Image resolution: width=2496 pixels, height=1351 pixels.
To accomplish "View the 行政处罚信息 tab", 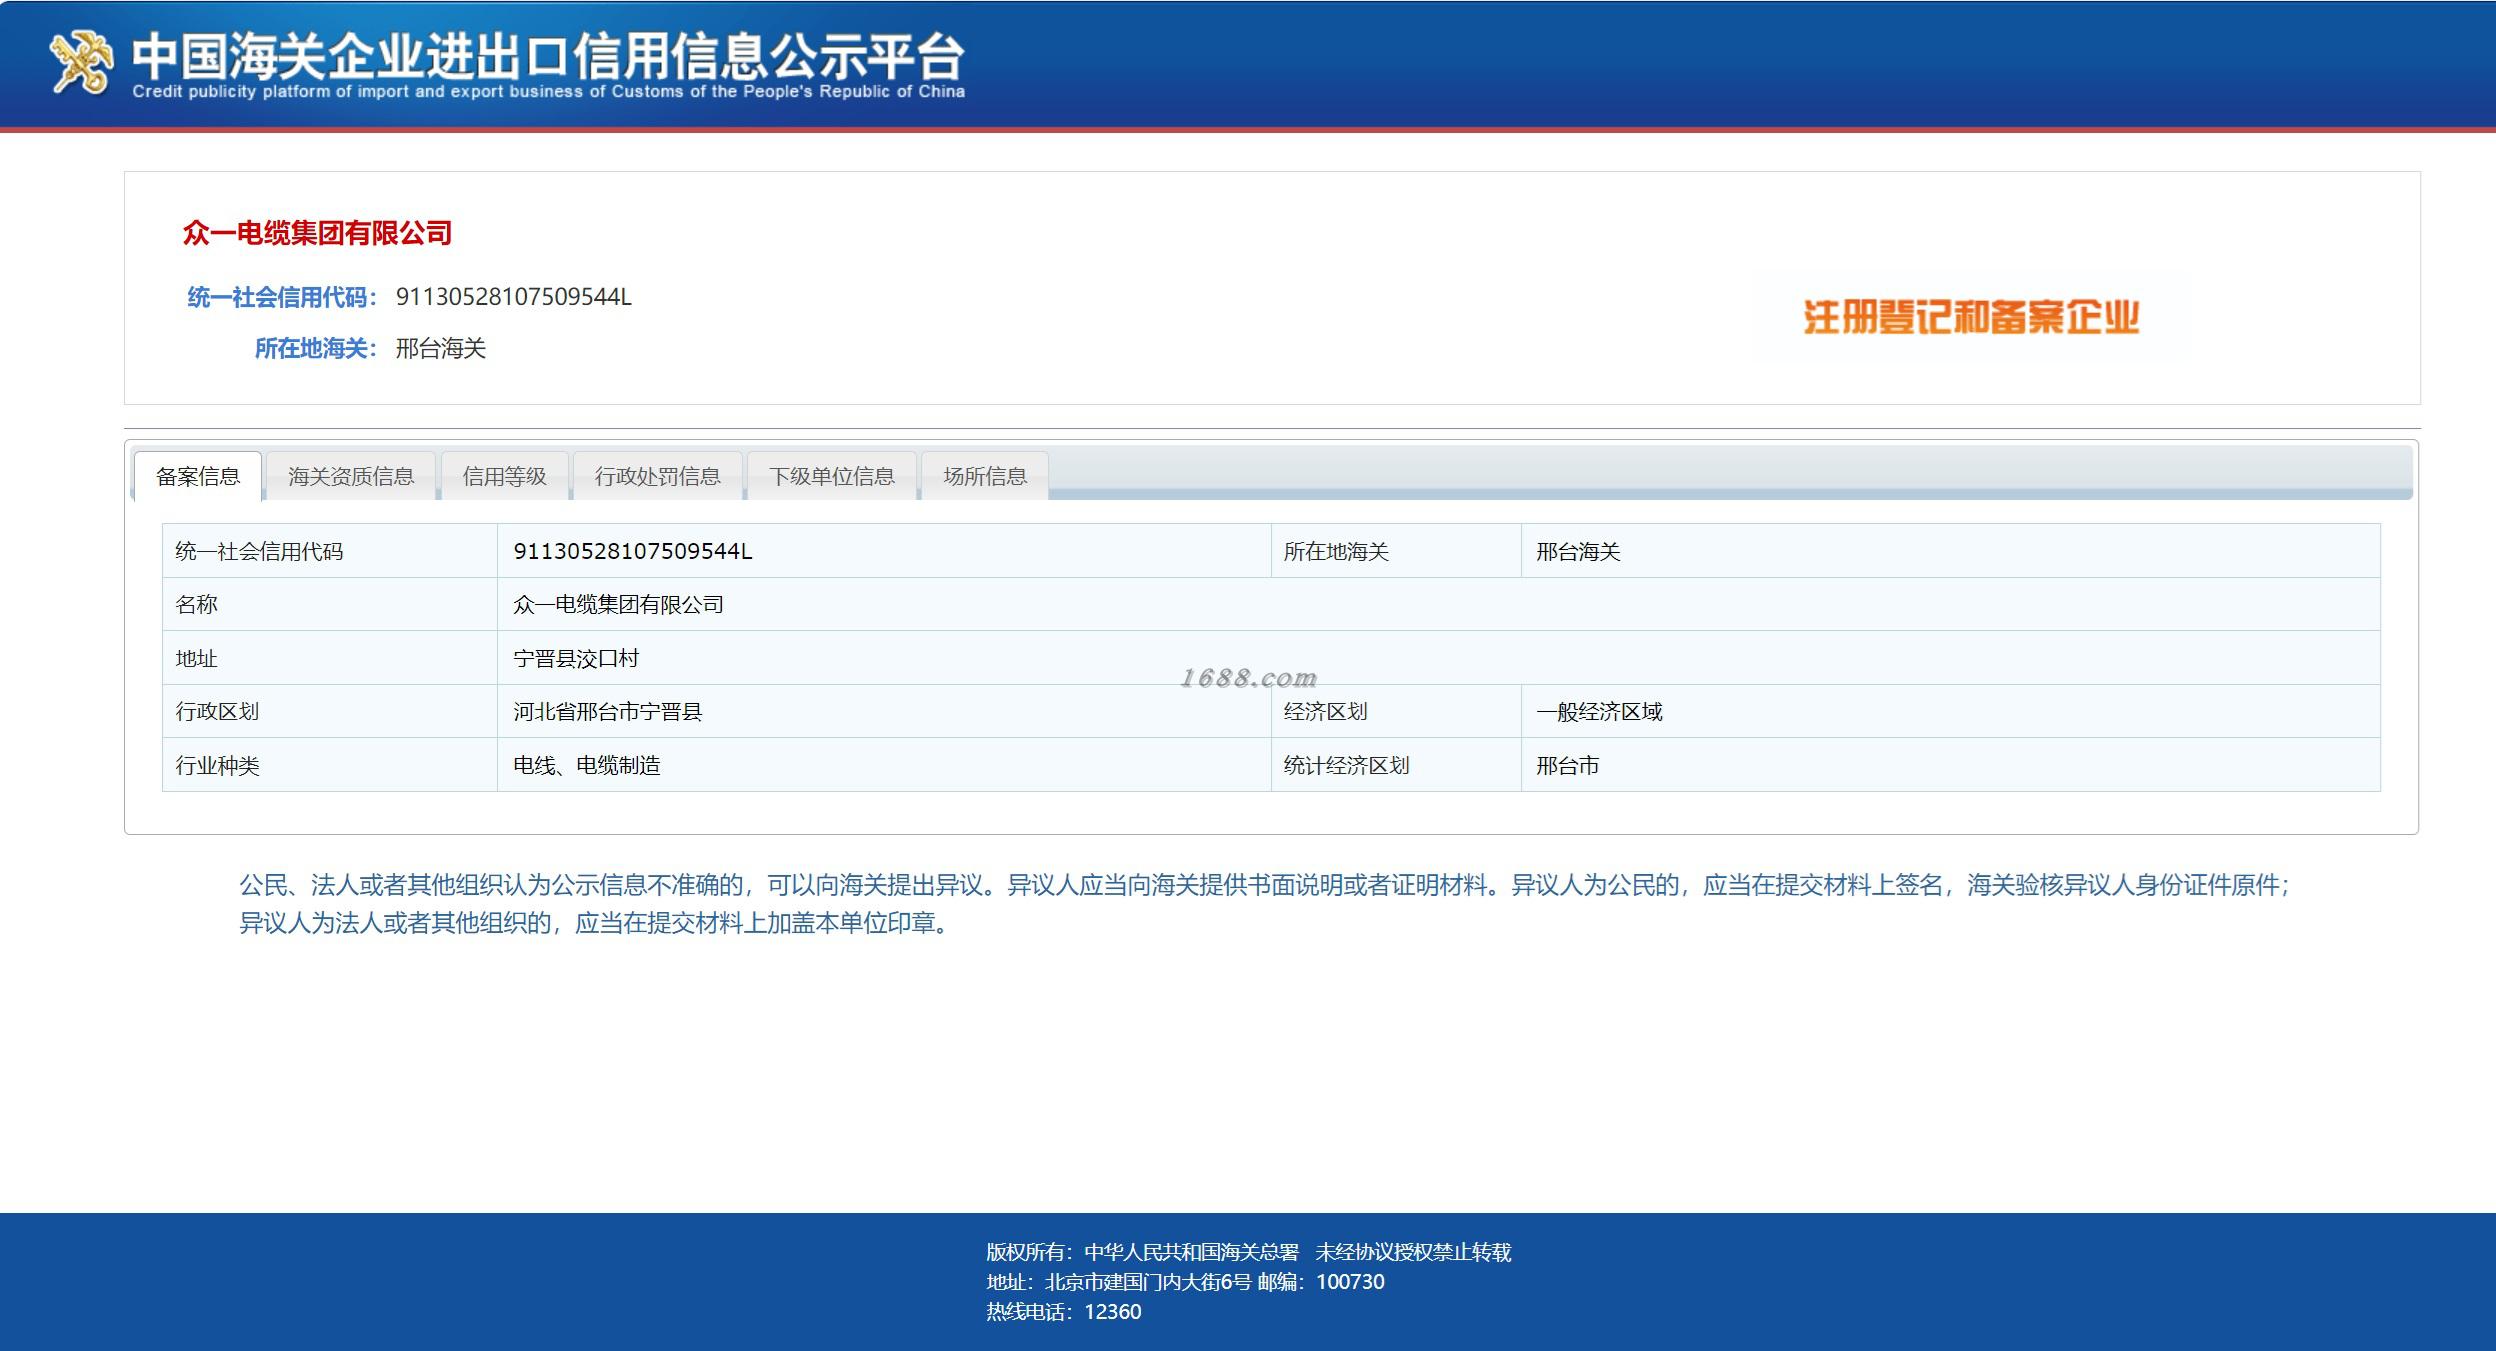I will coord(658,476).
